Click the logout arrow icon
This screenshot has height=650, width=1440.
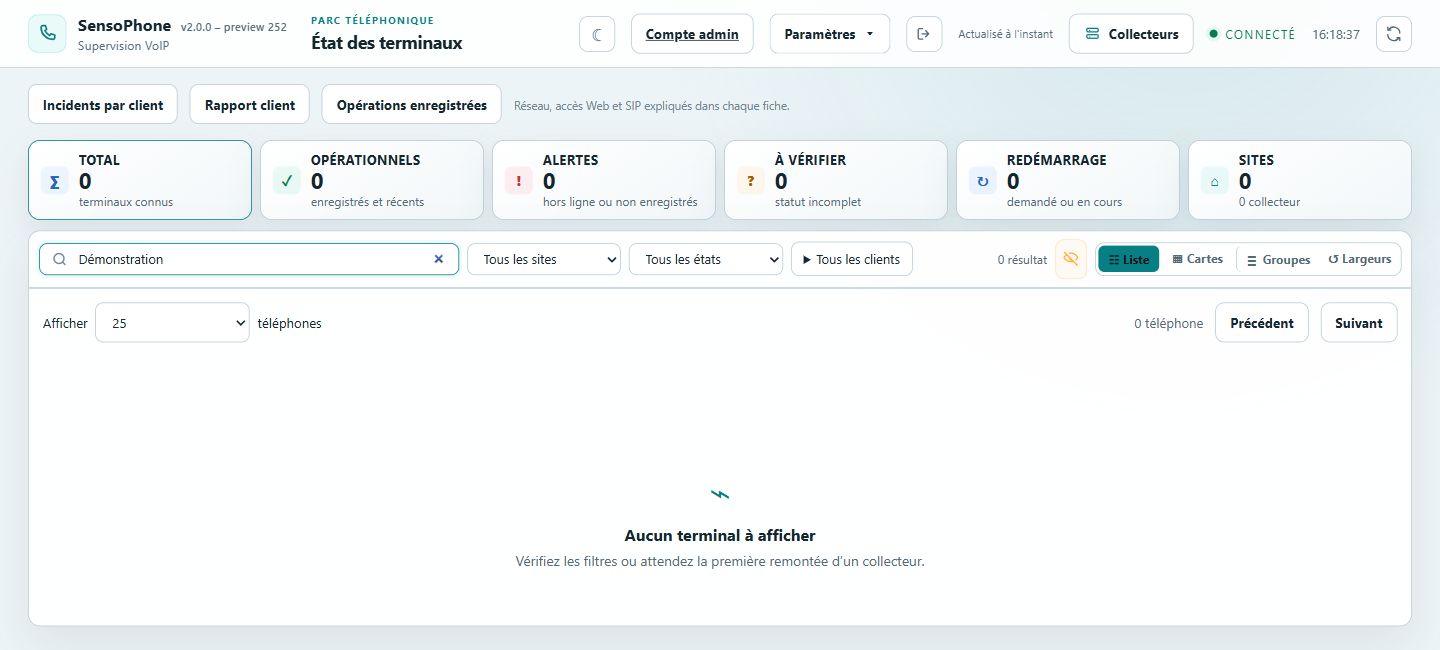pos(924,34)
